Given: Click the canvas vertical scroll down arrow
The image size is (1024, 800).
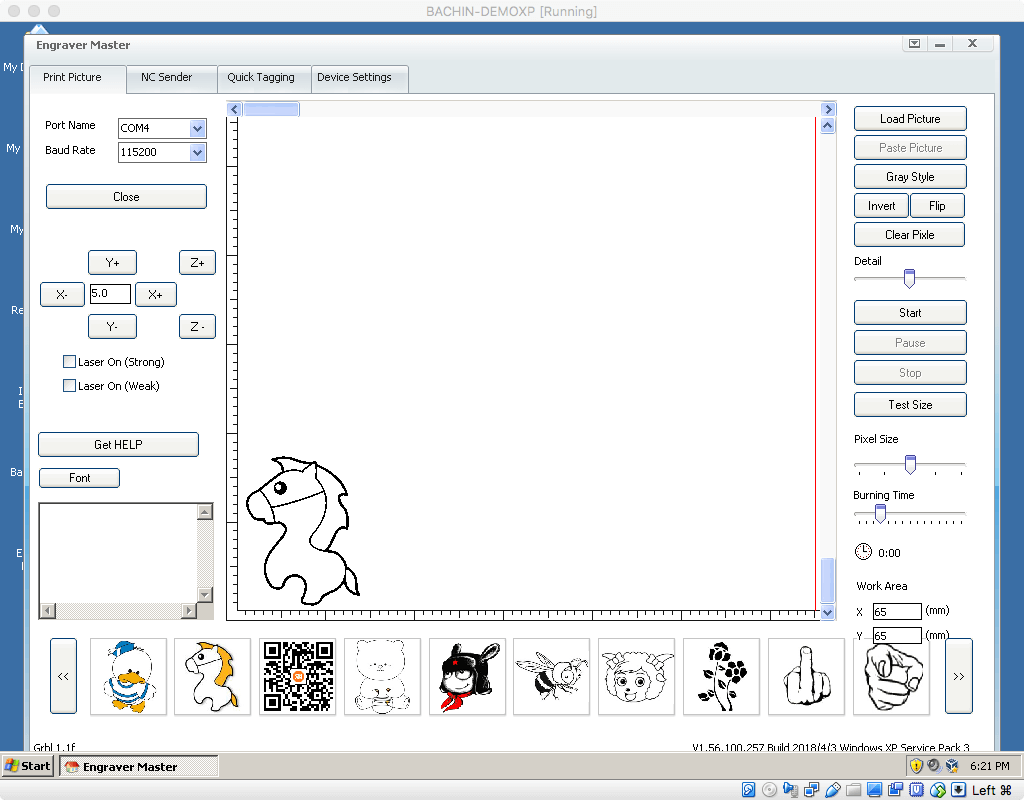Looking at the screenshot, I should pos(827,613).
